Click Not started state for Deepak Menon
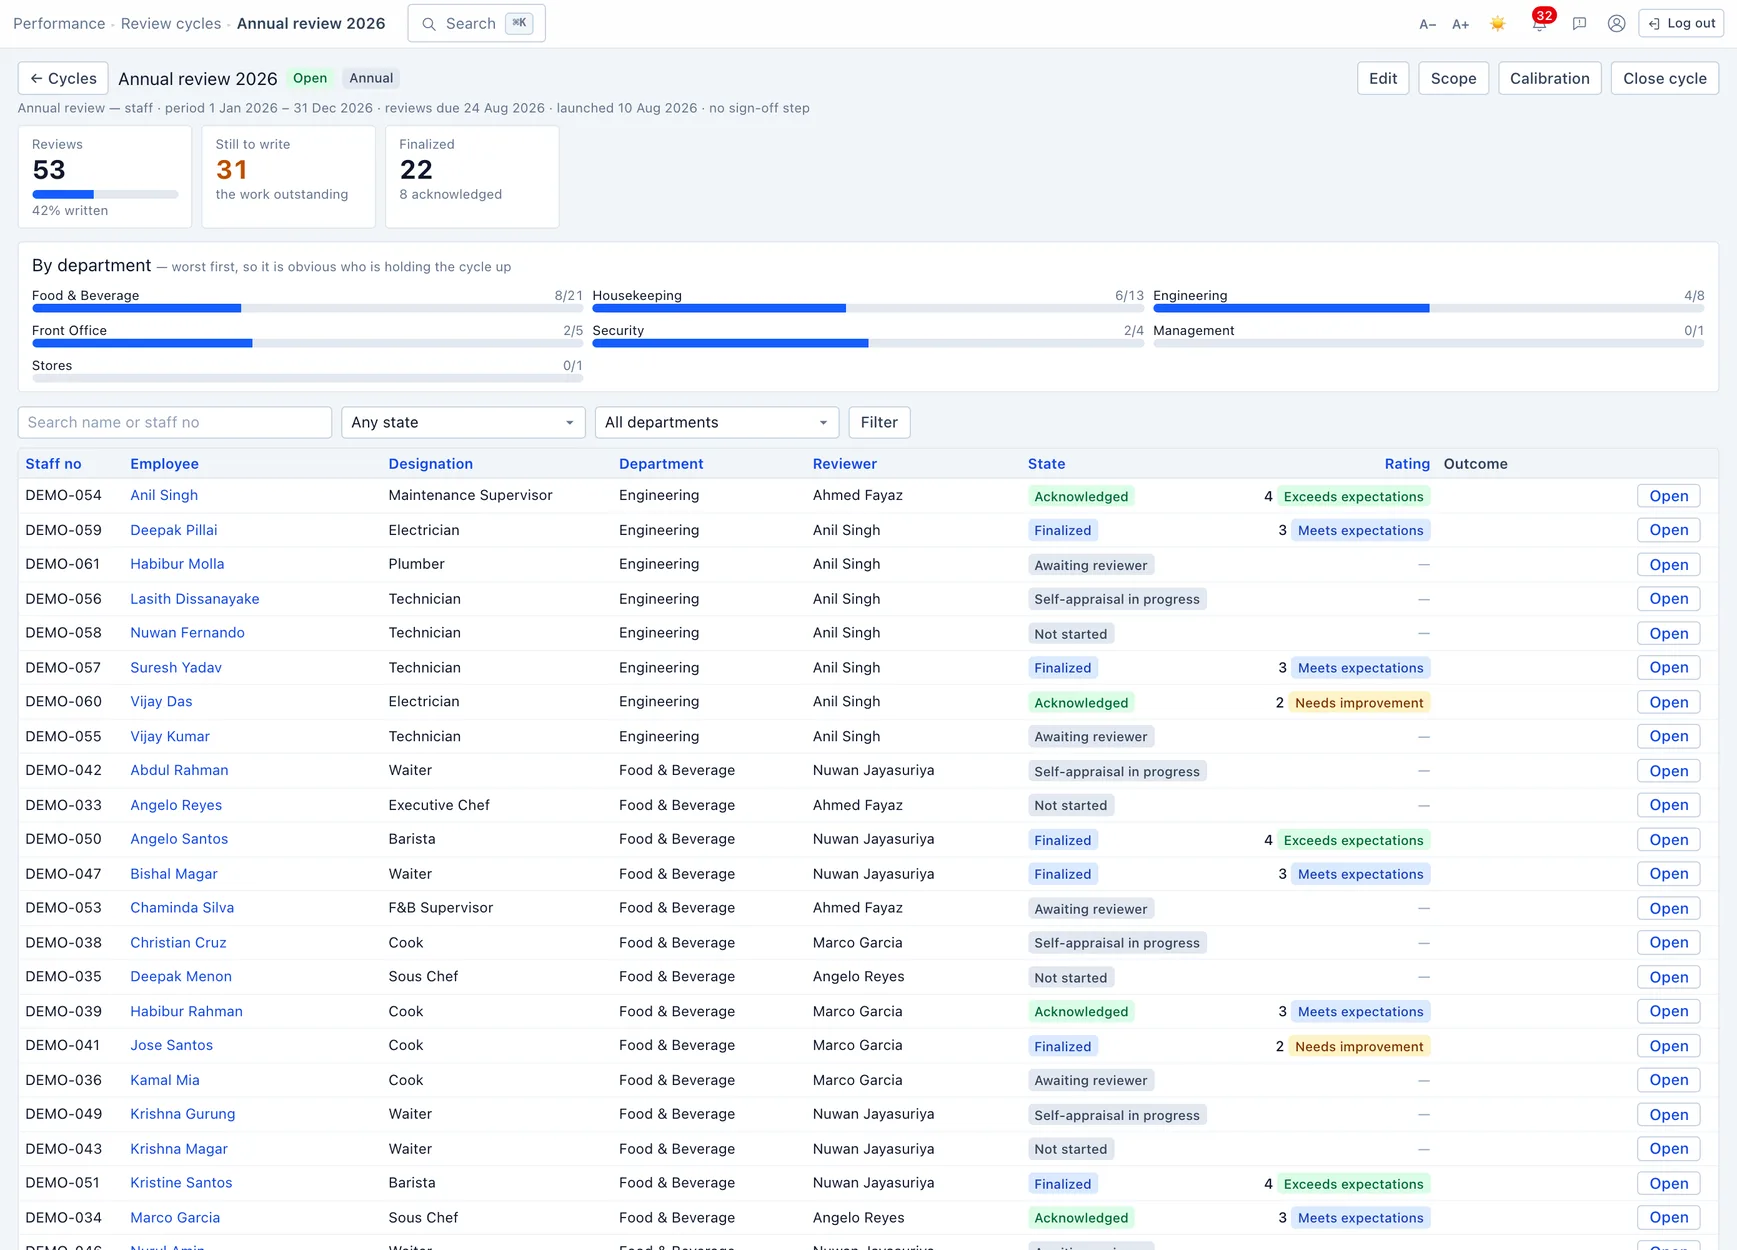The height and width of the screenshot is (1250, 1737). tap(1071, 978)
